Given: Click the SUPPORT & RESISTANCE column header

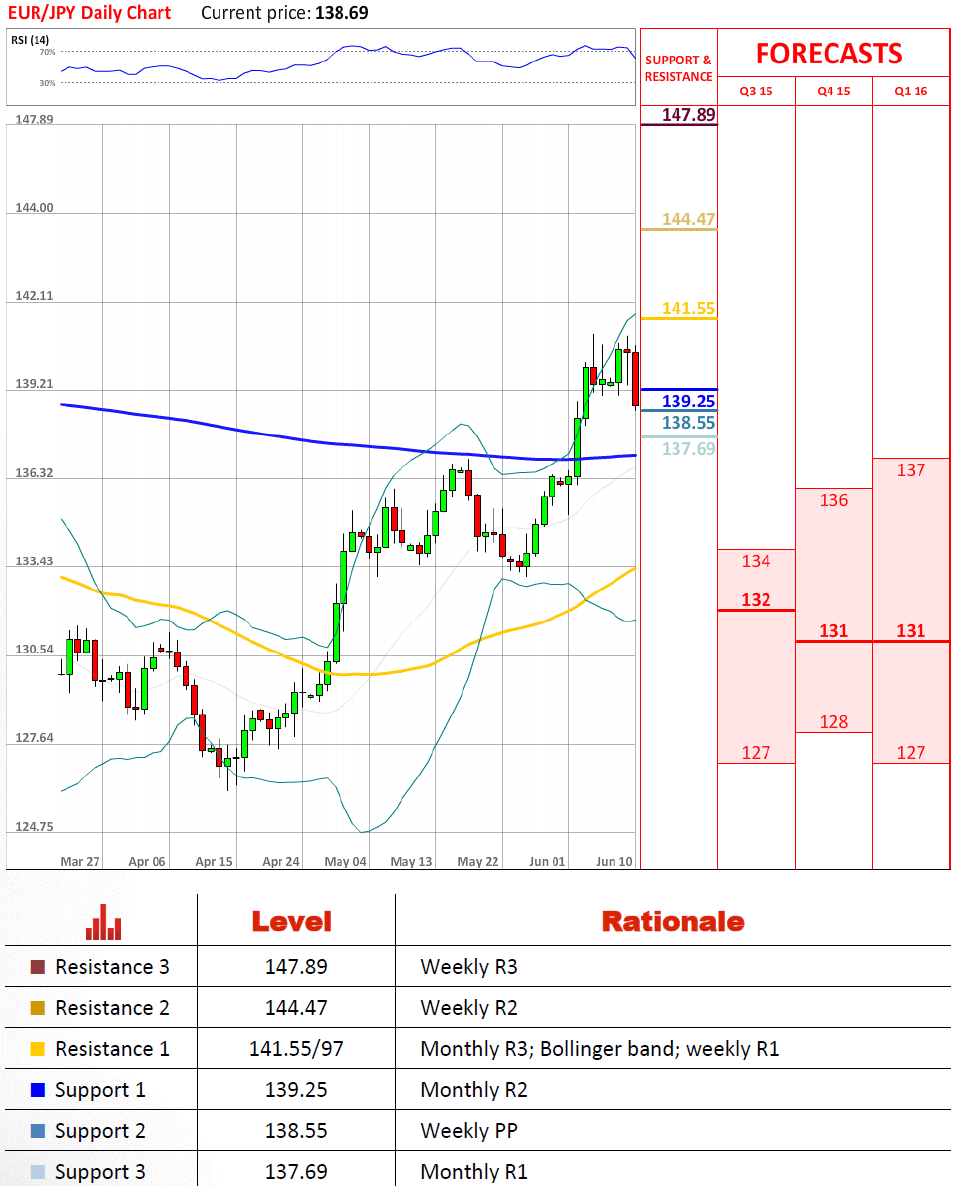Looking at the screenshot, I should pyautogui.click(x=679, y=68).
